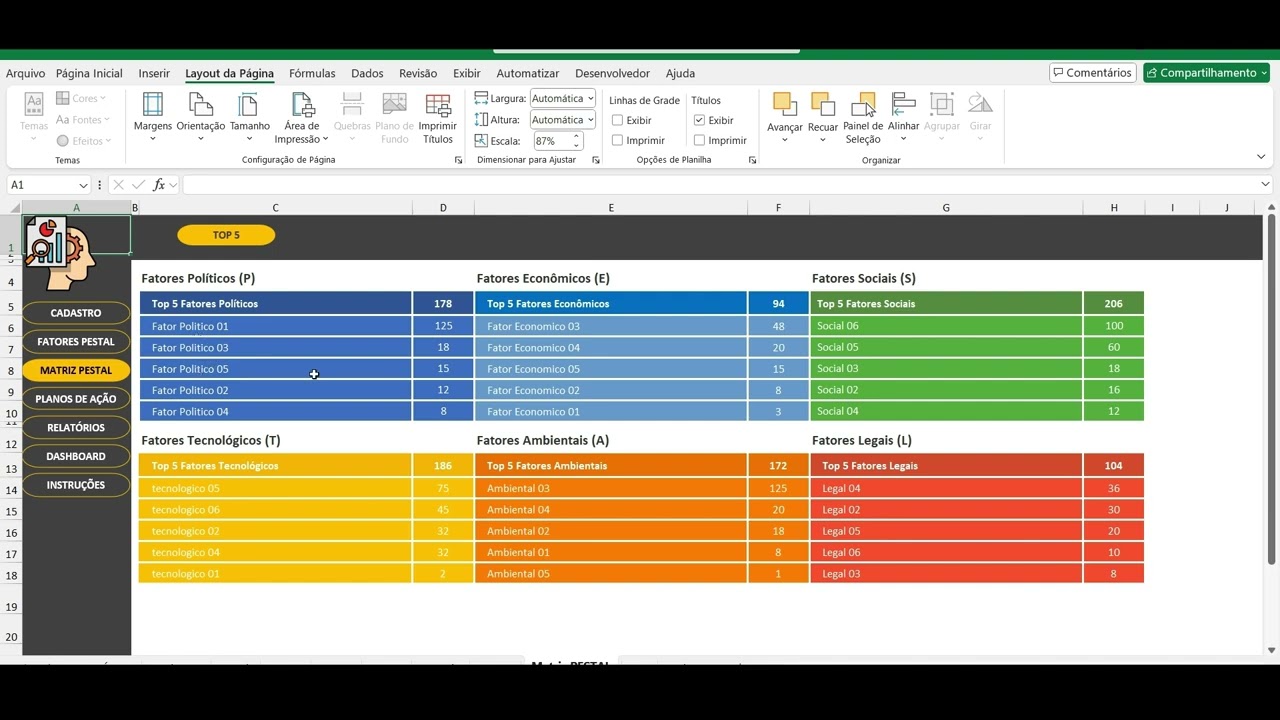
Task: Open the Painel de Seleção pane
Action: [863, 117]
